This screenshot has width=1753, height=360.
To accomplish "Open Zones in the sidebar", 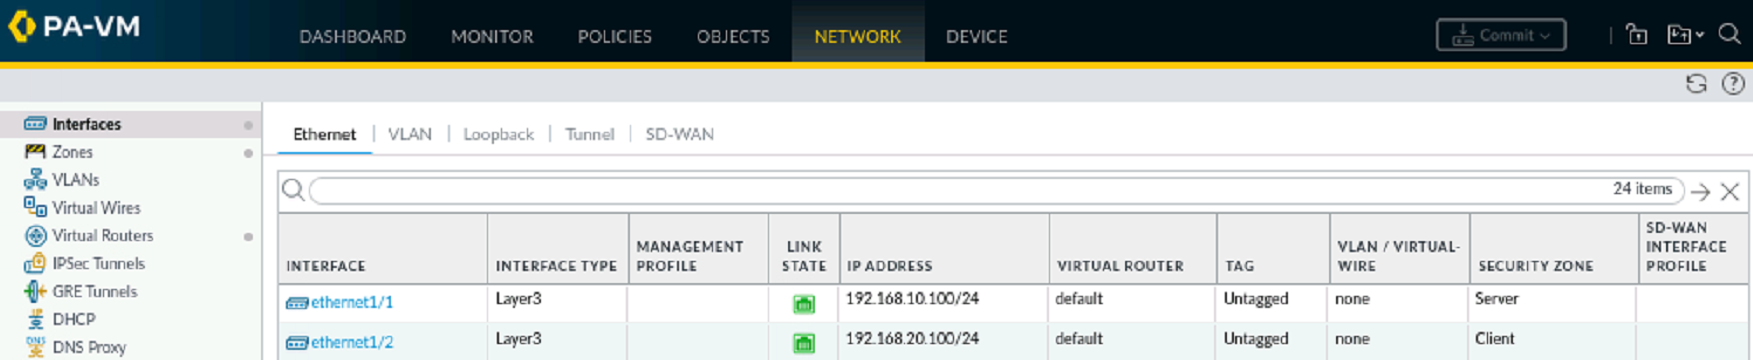I will point(72,152).
